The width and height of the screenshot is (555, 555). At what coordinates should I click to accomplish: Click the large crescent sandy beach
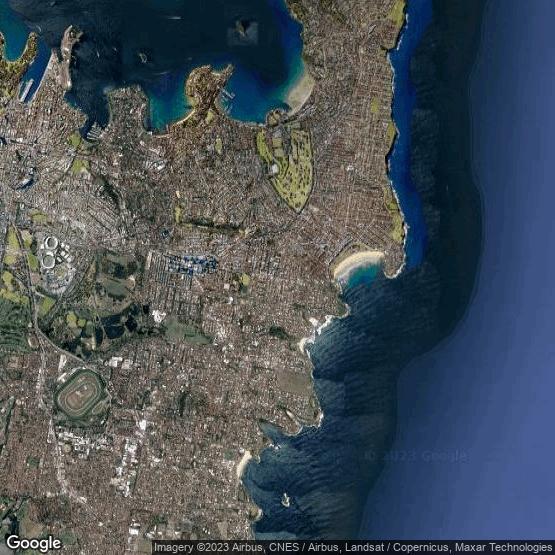[x=357, y=262]
